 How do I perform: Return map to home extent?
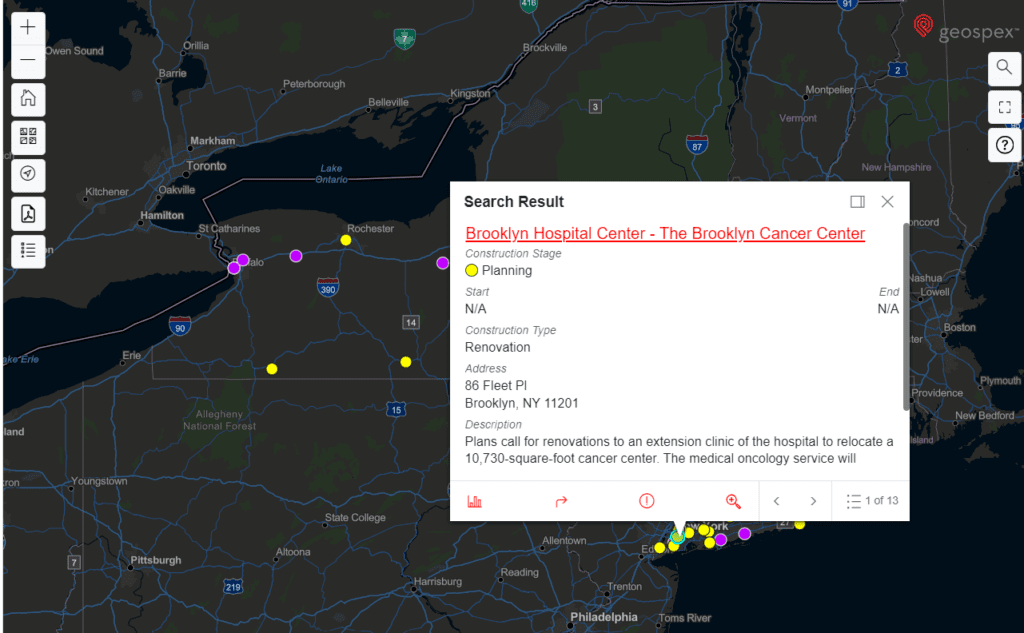[x=28, y=99]
